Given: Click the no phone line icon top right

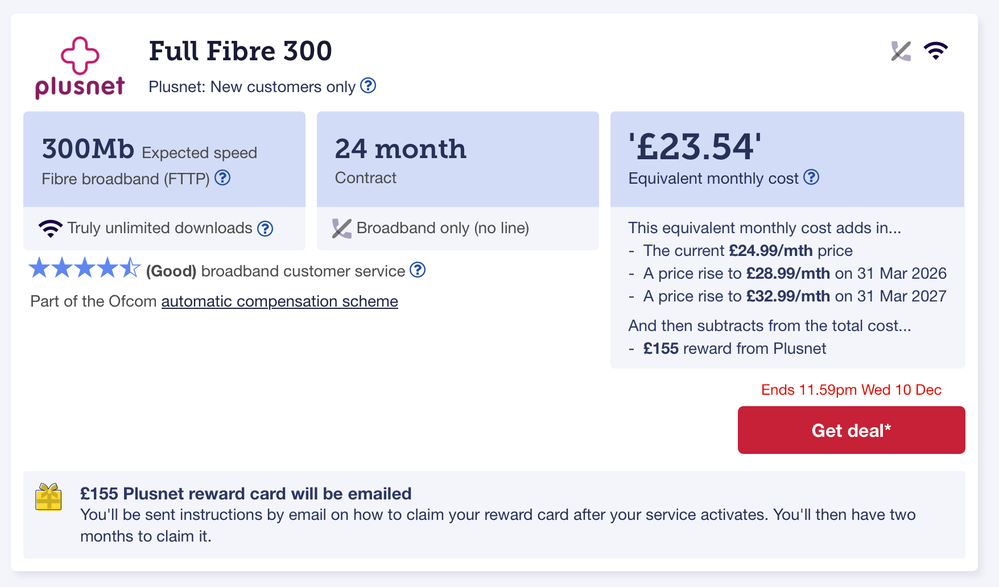Looking at the screenshot, I should [901, 52].
